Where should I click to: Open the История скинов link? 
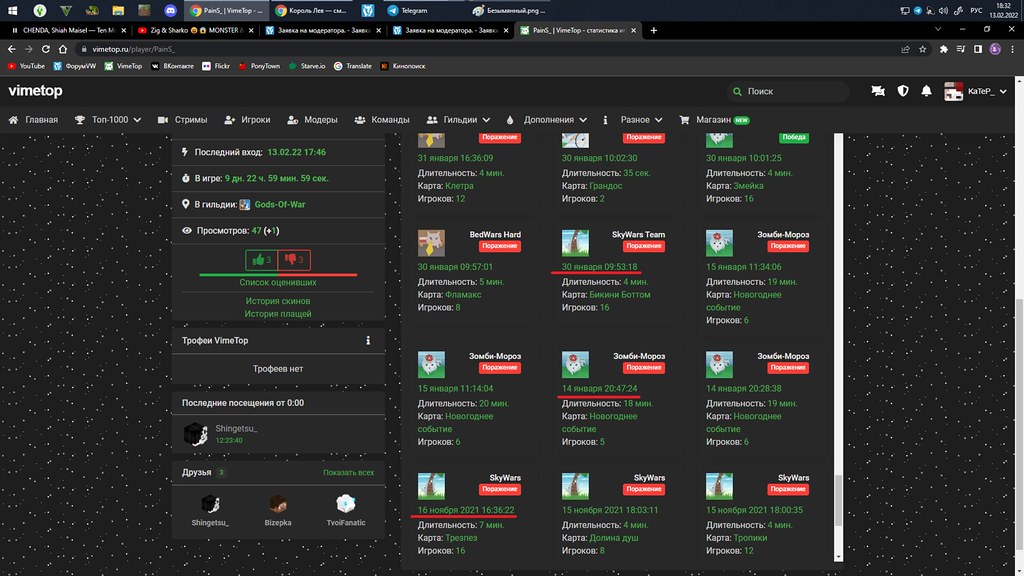click(x=278, y=300)
